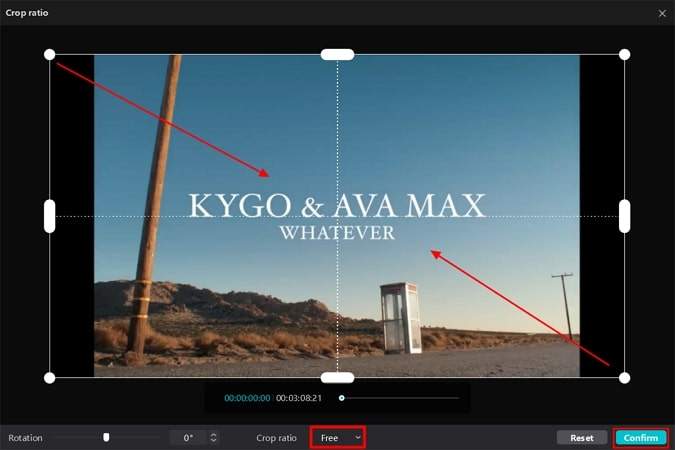675x450 pixels.
Task: Click the current timecode 00:00:00:00
Action: [x=248, y=398]
